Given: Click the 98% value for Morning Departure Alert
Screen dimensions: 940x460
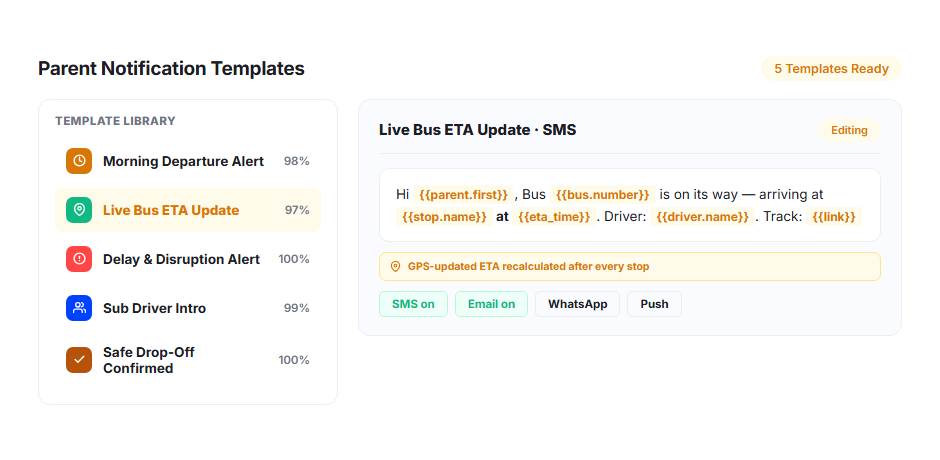Looking at the screenshot, I should pos(297,161).
